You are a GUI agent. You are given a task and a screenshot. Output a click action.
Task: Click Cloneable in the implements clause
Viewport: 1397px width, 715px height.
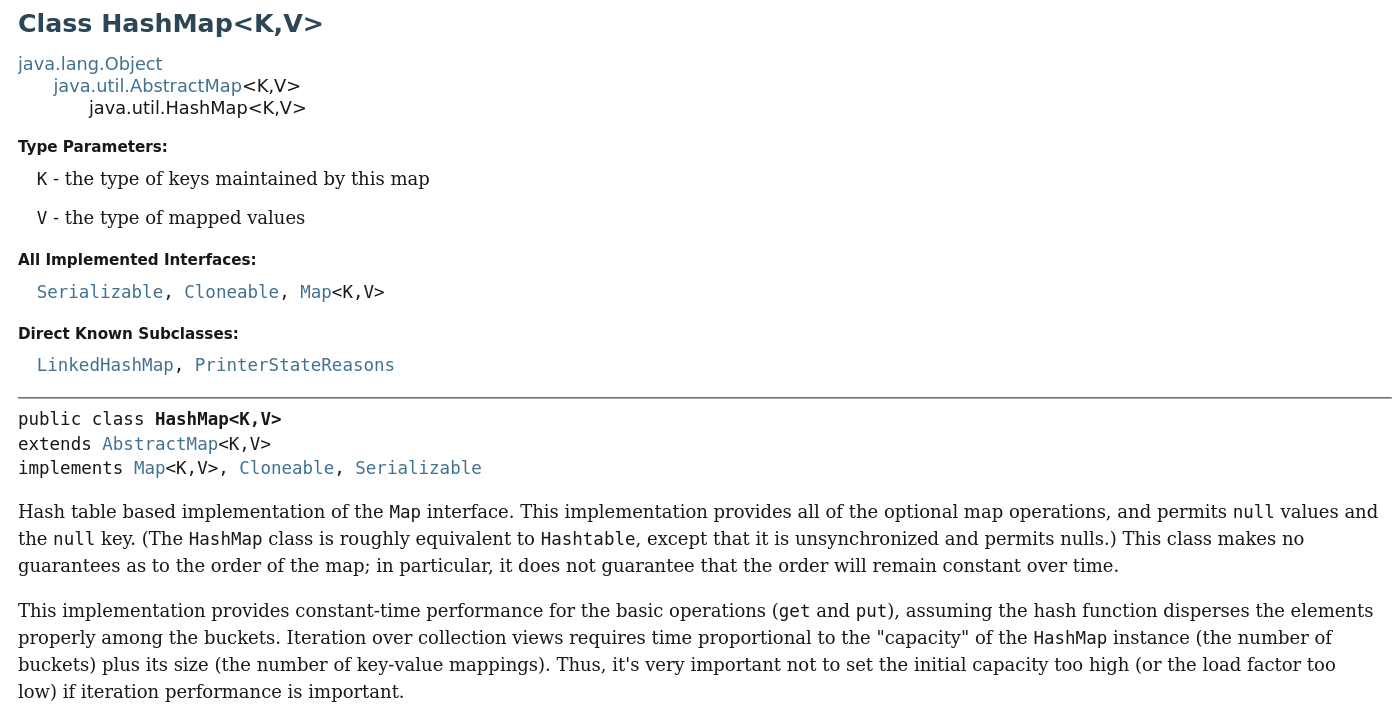point(286,469)
